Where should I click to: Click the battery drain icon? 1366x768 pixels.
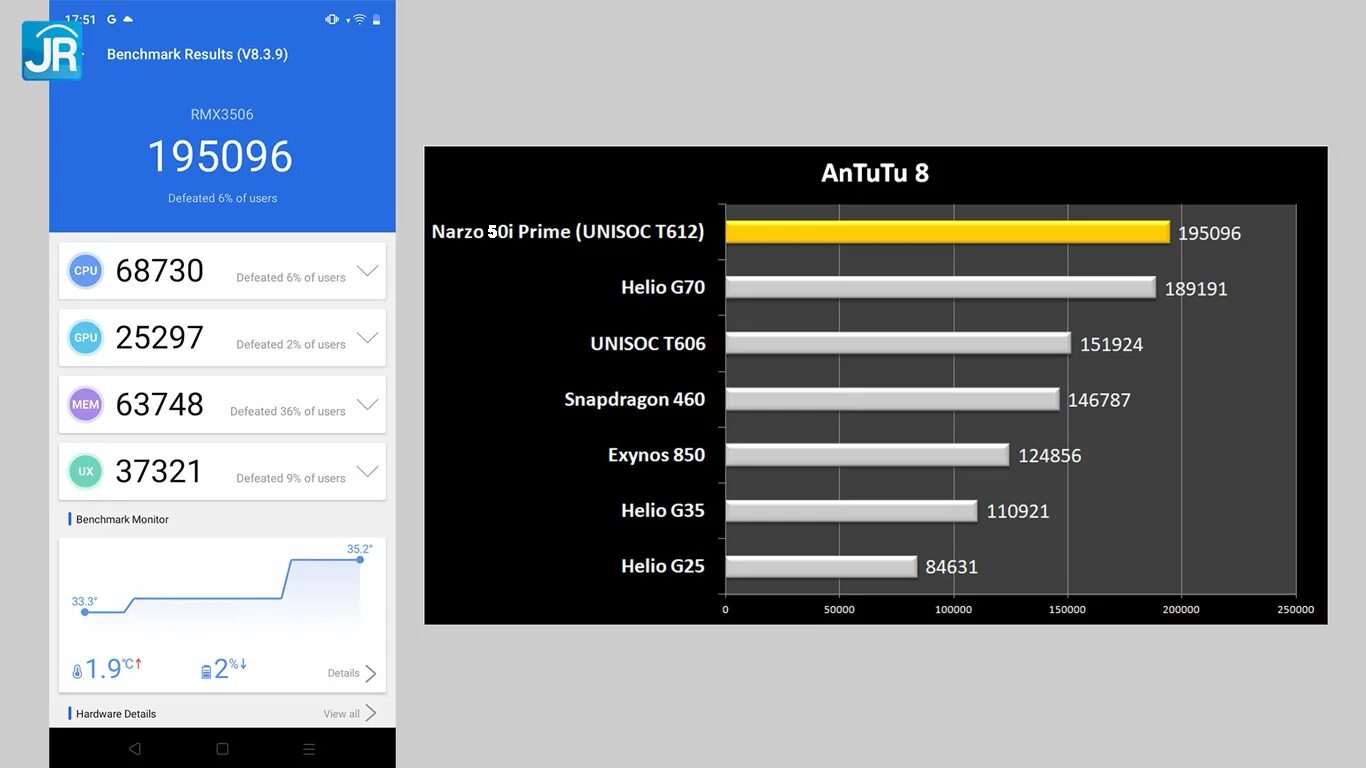point(206,673)
